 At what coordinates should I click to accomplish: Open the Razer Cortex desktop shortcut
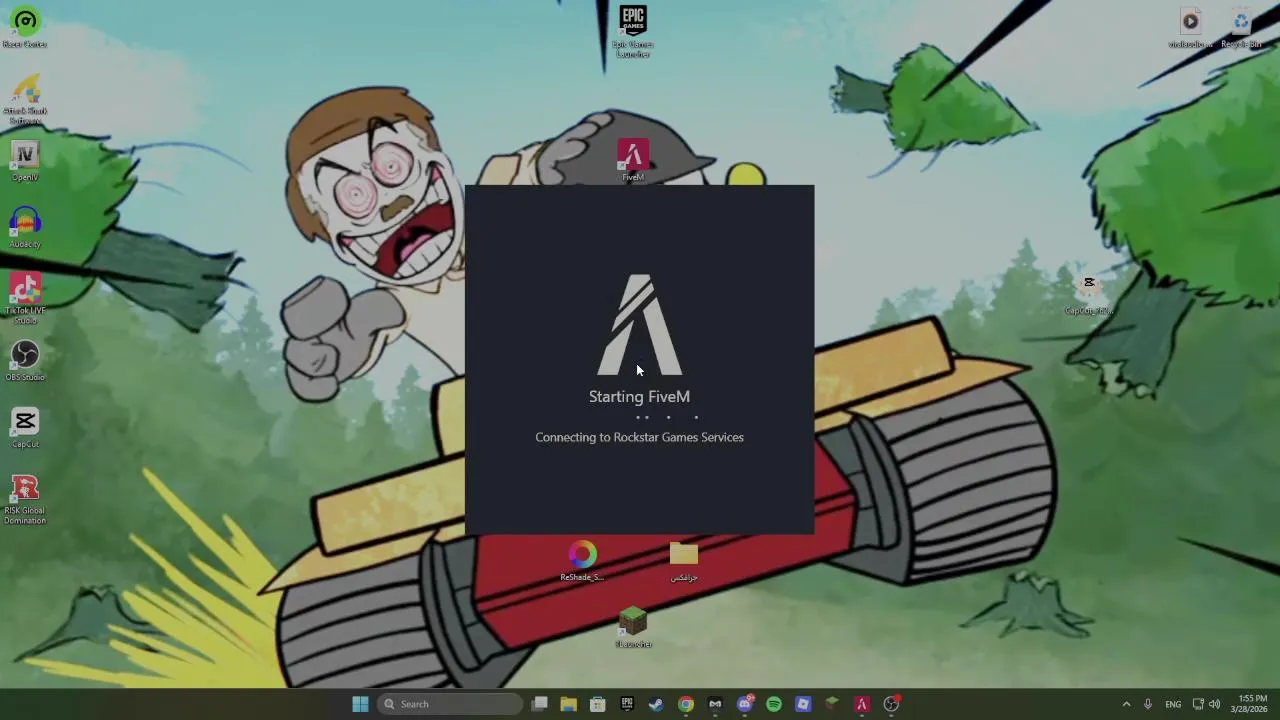click(25, 28)
